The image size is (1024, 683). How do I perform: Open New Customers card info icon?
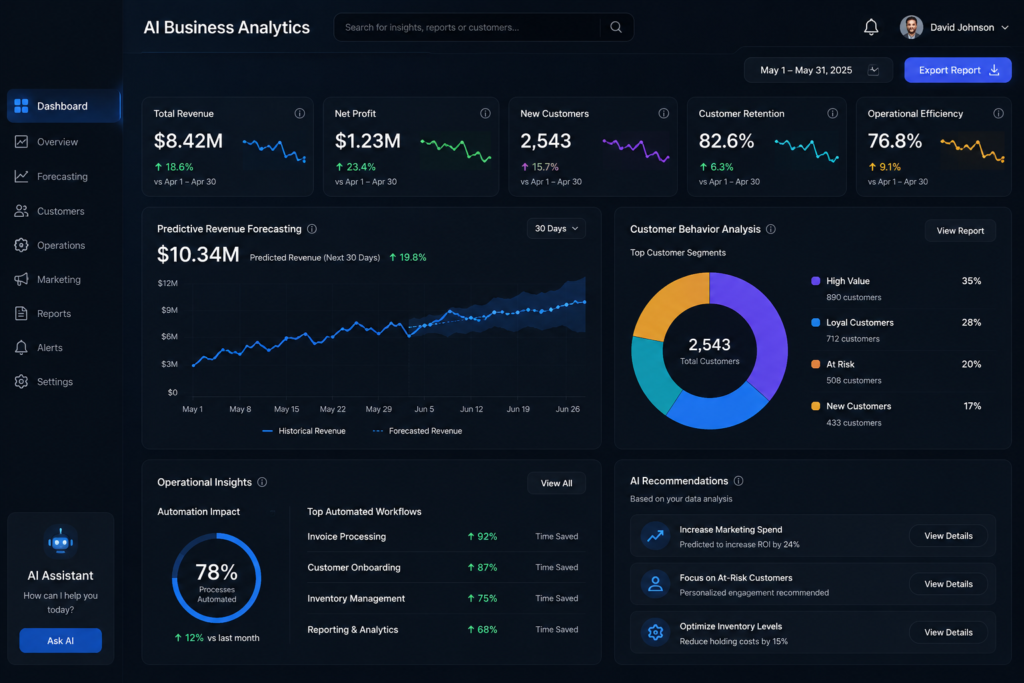pos(664,114)
